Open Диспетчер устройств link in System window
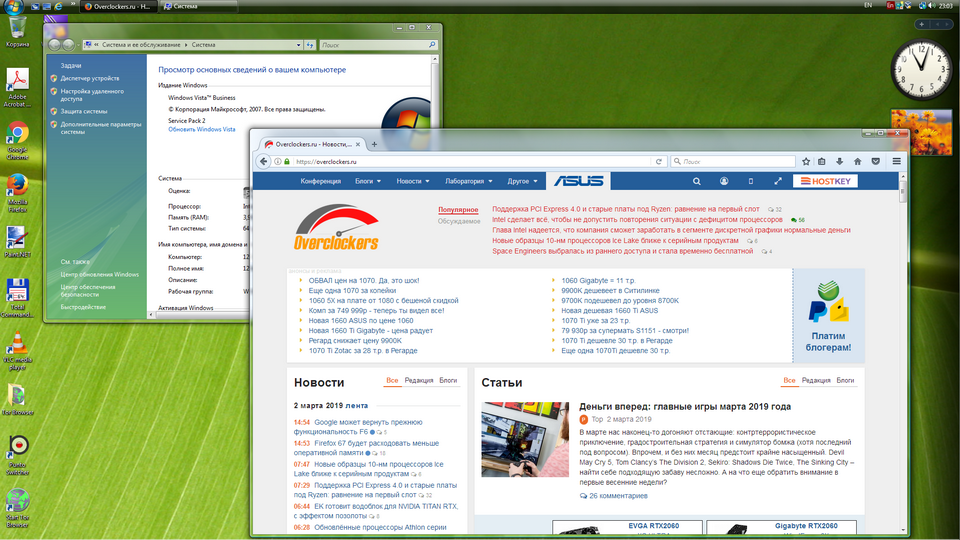Image resolution: width=960 pixels, height=540 pixels. pos(89,78)
